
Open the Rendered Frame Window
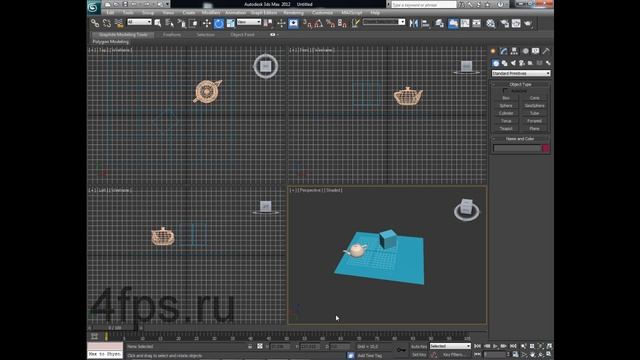(516, 23)
